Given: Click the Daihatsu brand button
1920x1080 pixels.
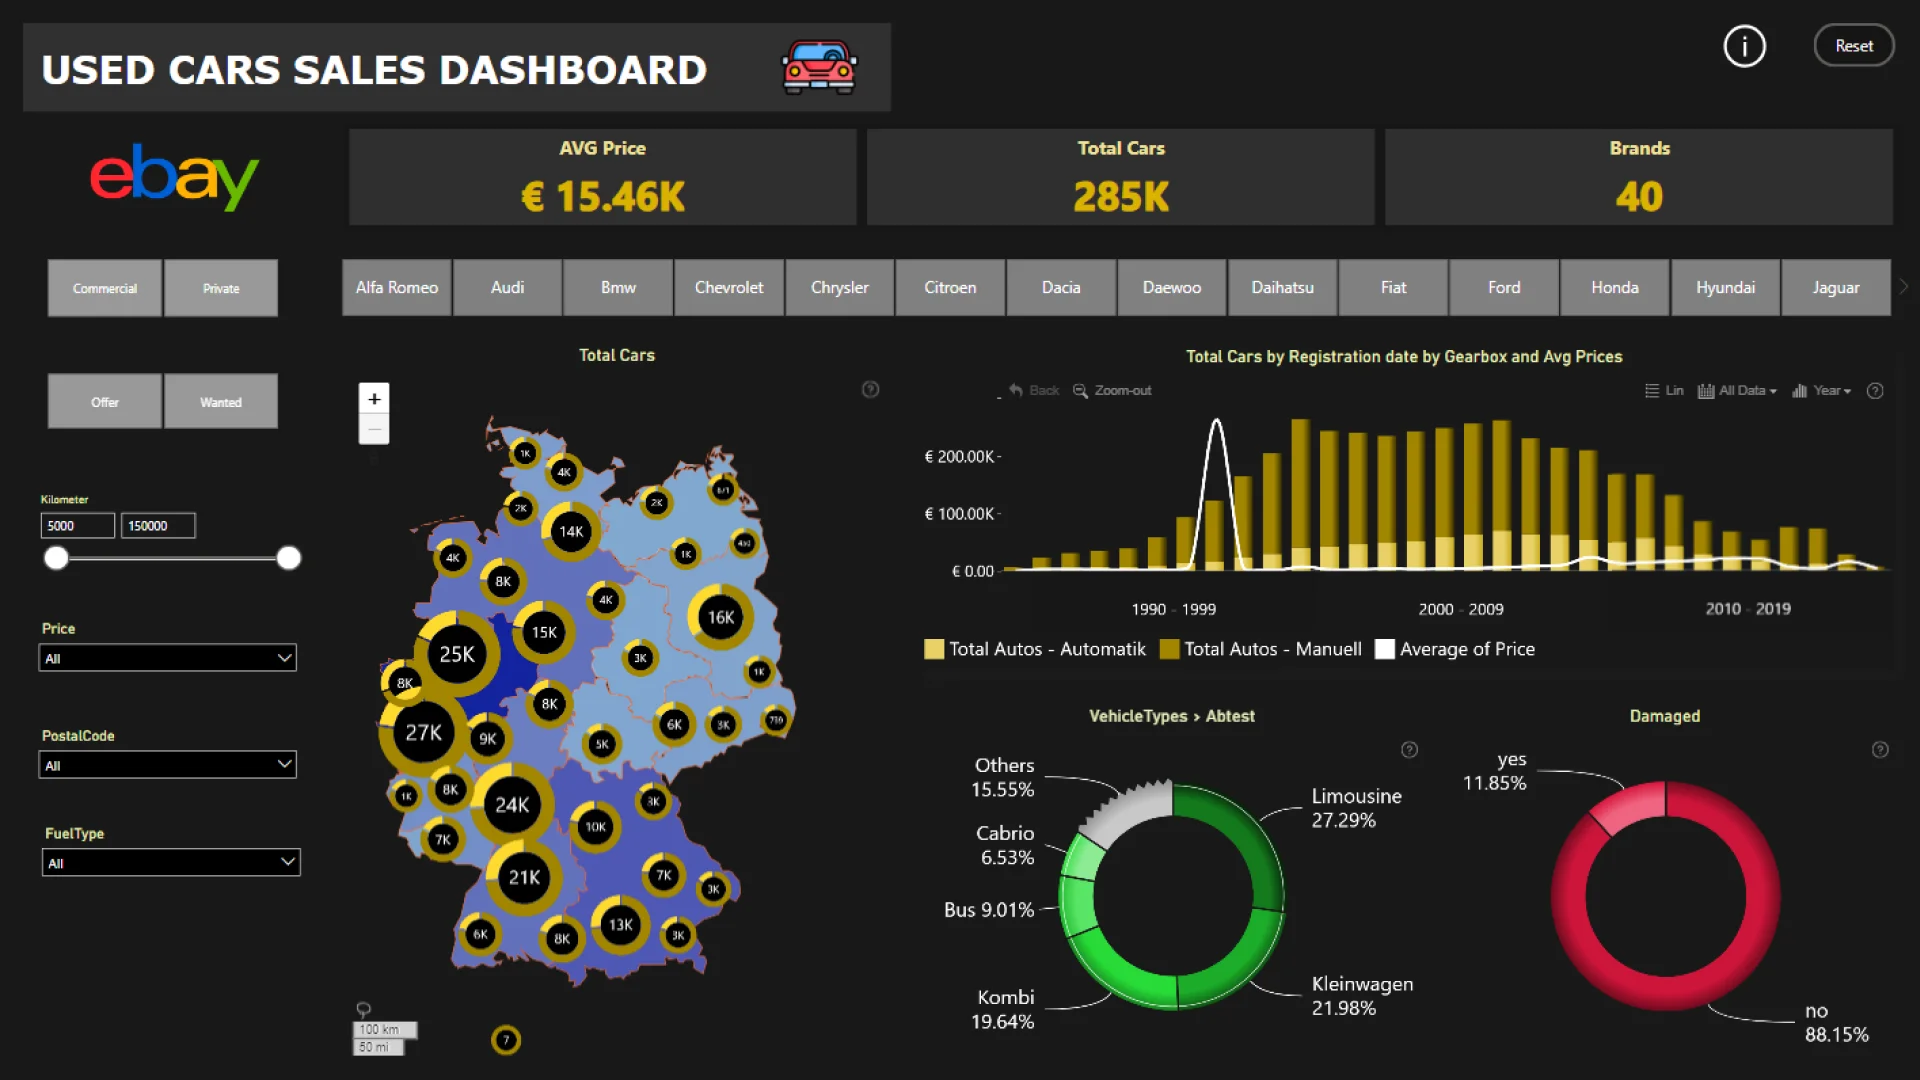Looking at the screenshot, I should (x=1283, y=287).
